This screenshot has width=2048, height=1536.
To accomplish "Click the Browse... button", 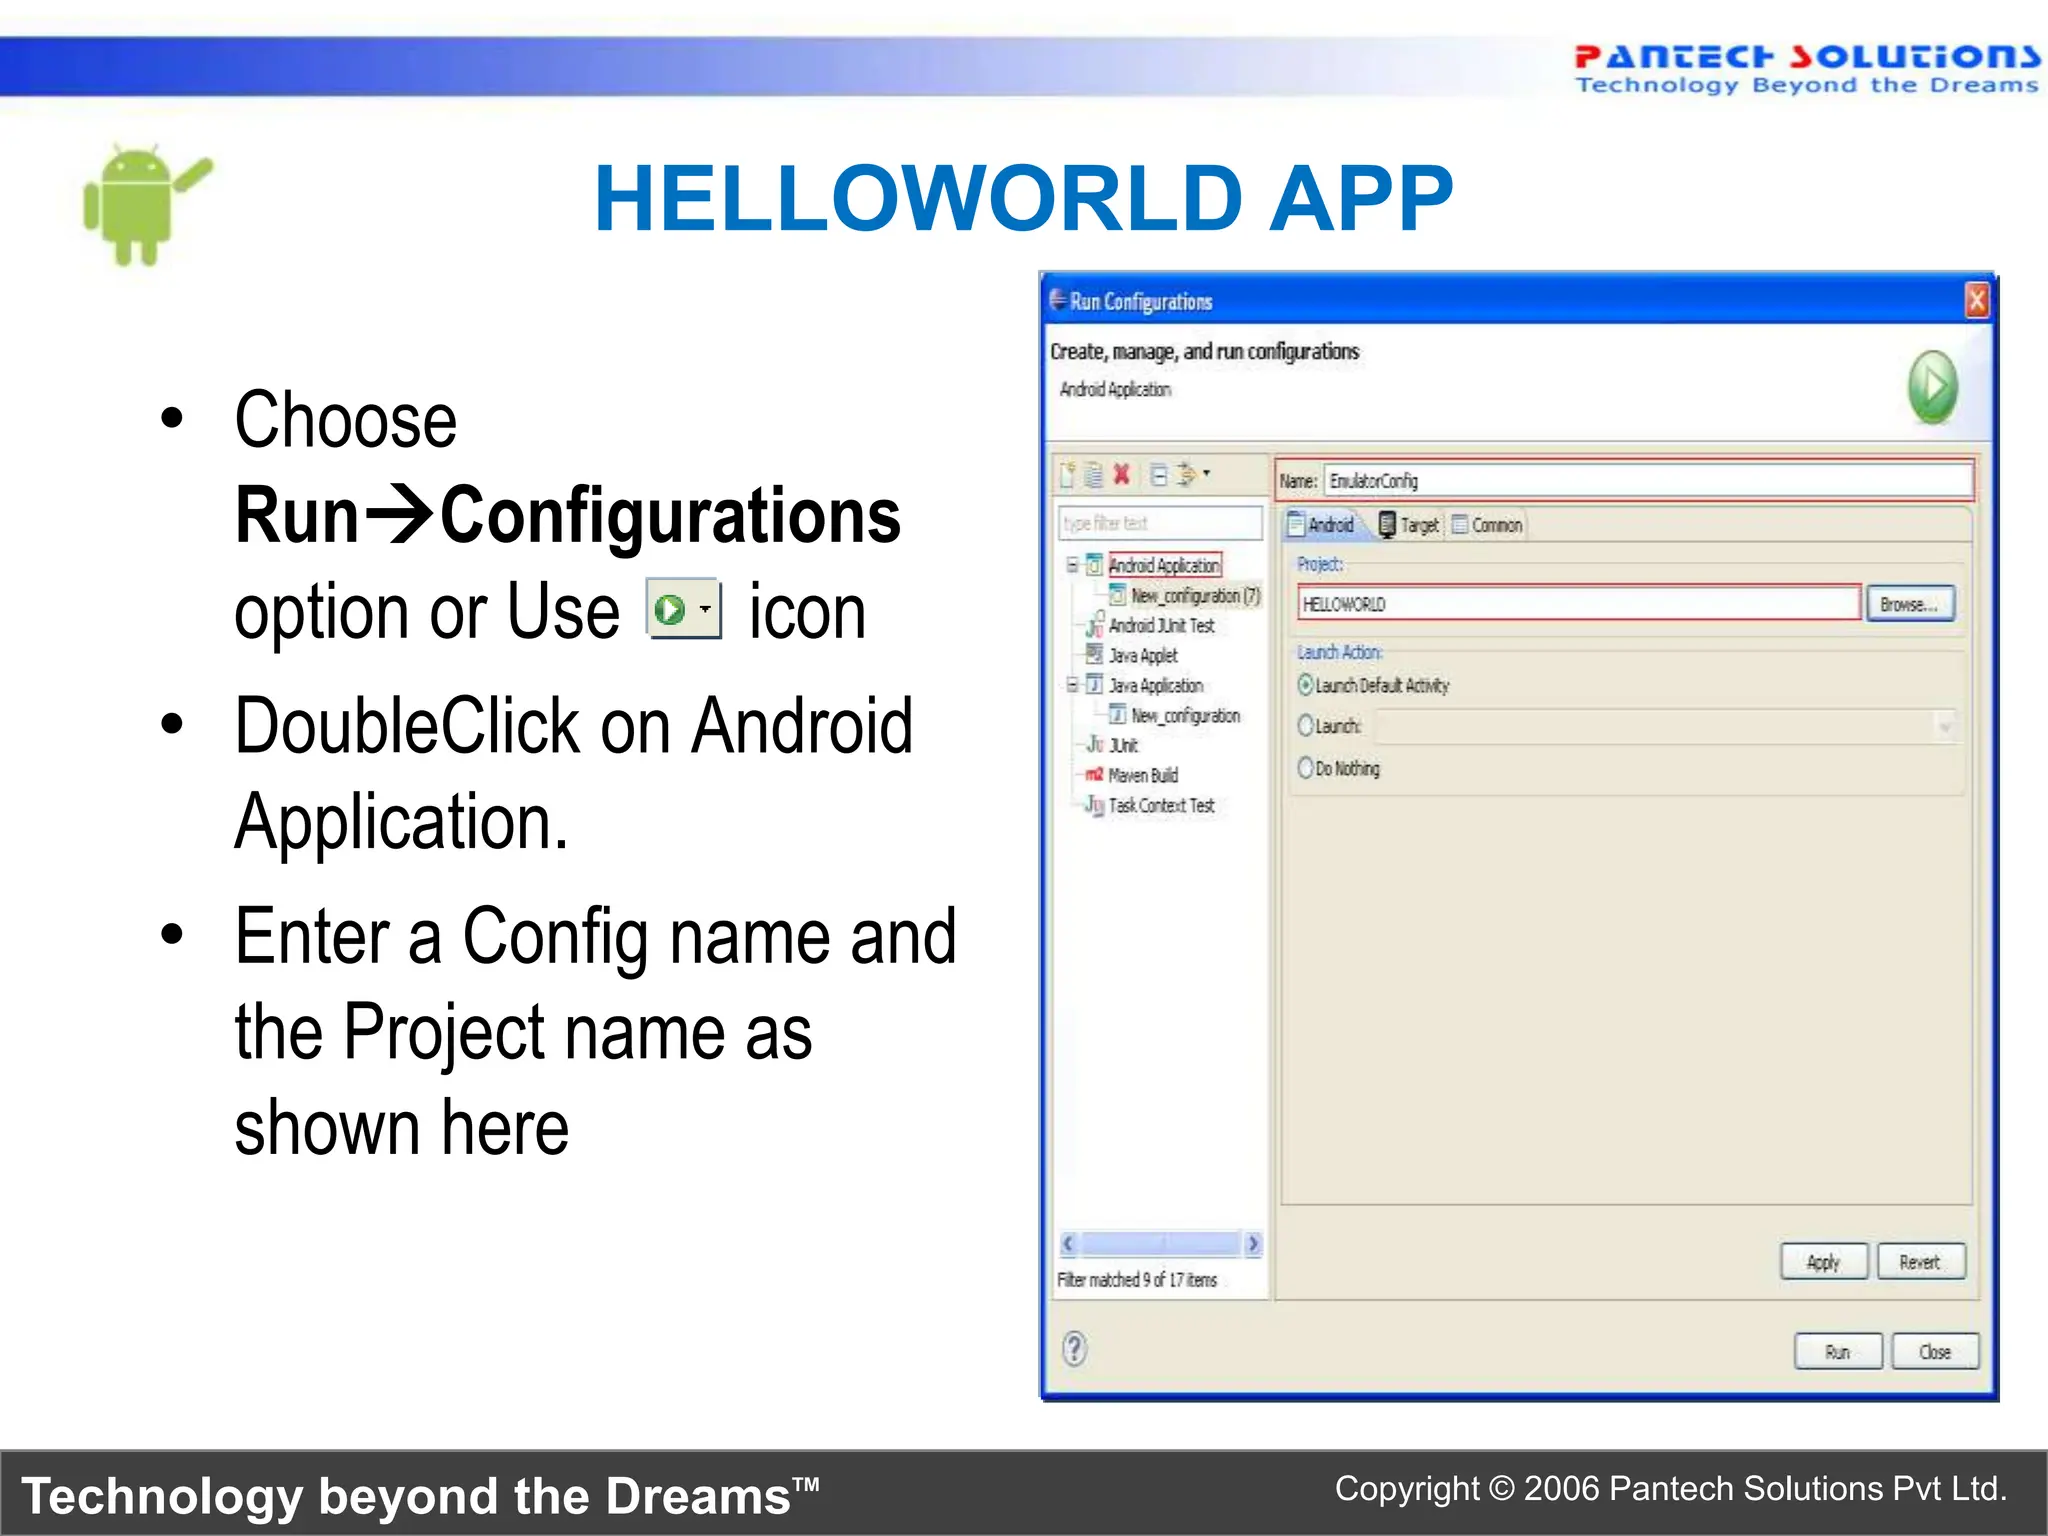I will 1909,604.
